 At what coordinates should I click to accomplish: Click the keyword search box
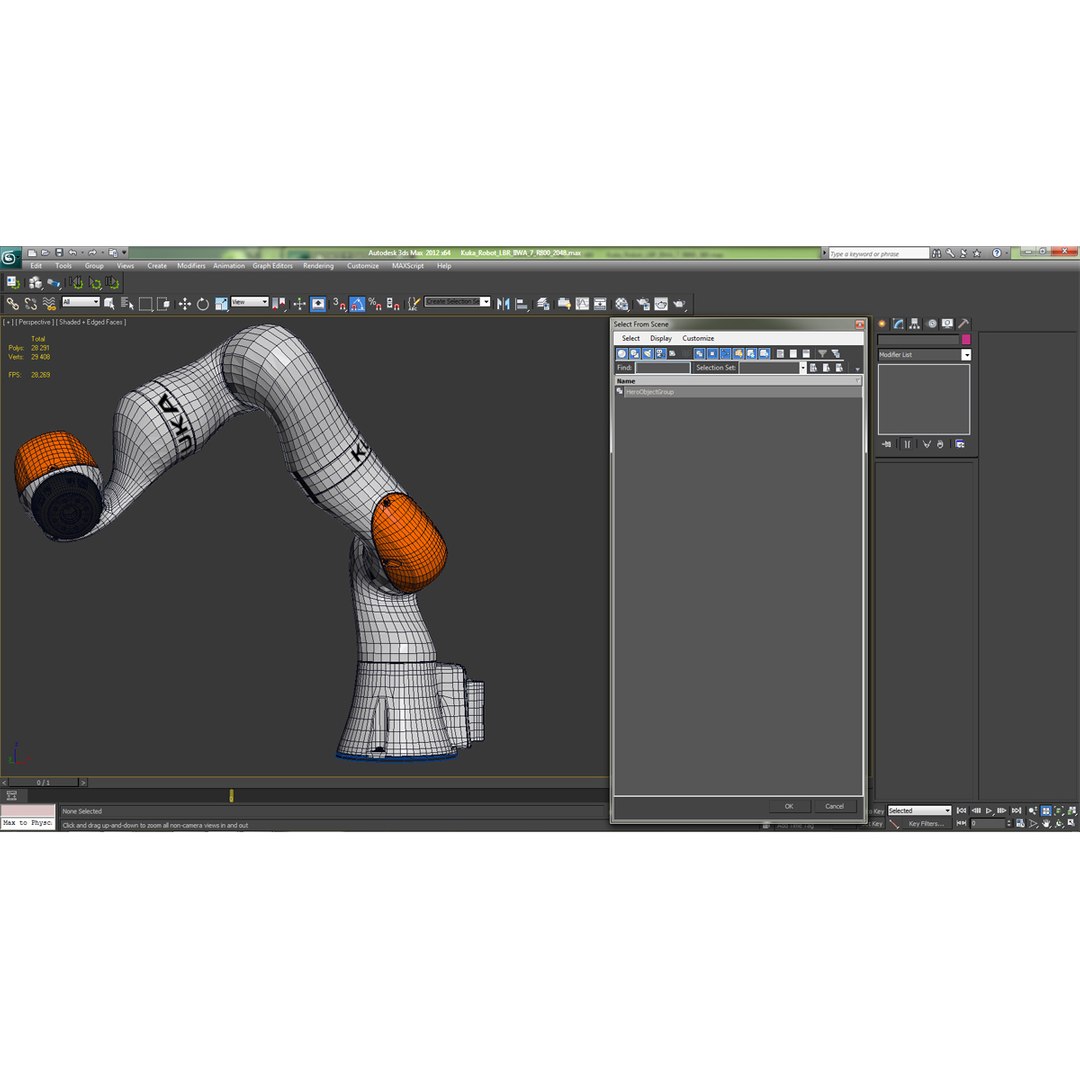tap(878, 253)
